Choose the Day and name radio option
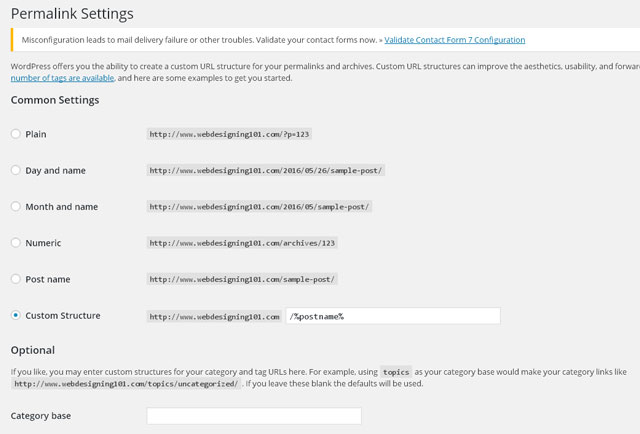 (16, 170)
